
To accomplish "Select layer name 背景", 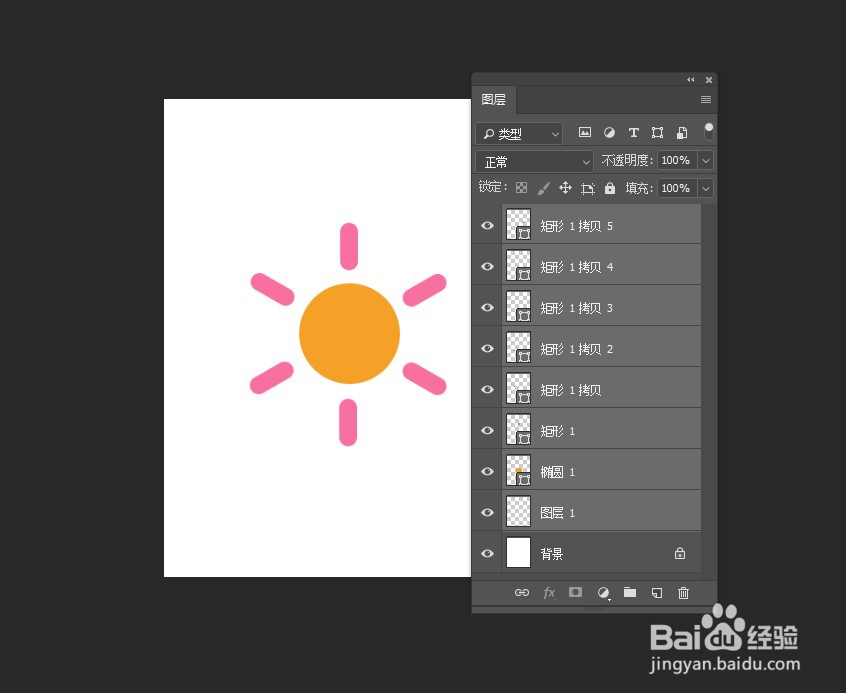I will (551, 554).
